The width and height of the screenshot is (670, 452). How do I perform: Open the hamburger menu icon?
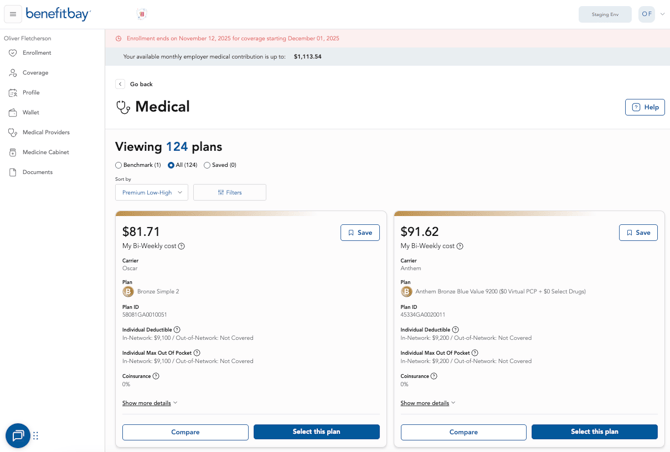pyautogui.click(x=13, y=14)
